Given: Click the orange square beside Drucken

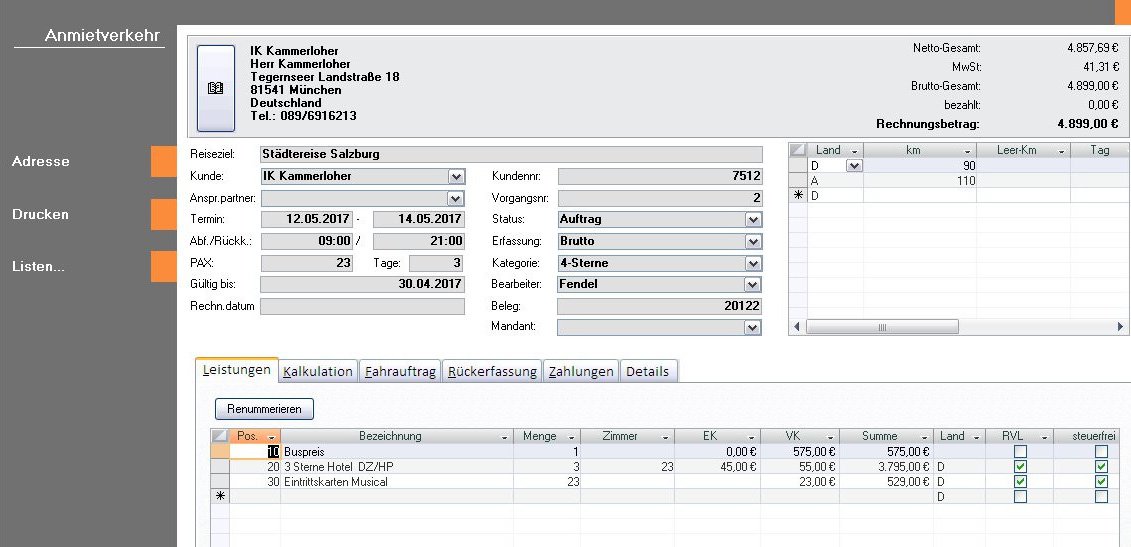Looking at the screenshot, I should coord(164,214).
